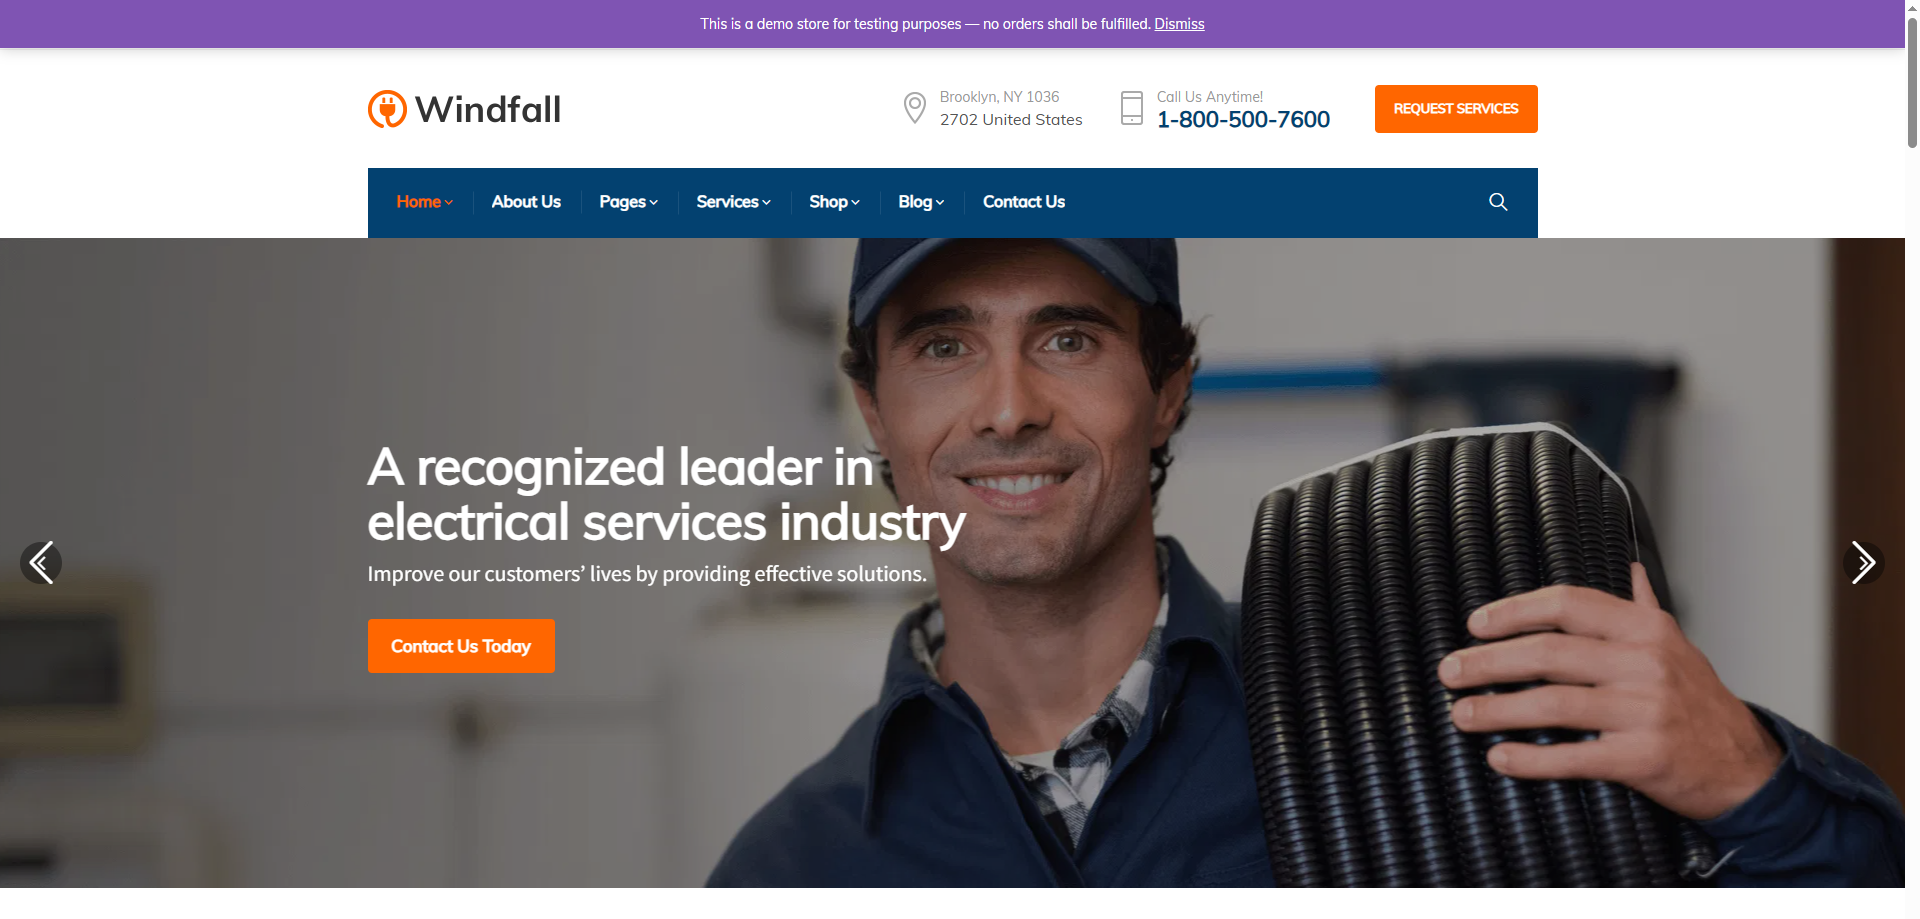Open the Services dropdown menu

click(733, 202)
